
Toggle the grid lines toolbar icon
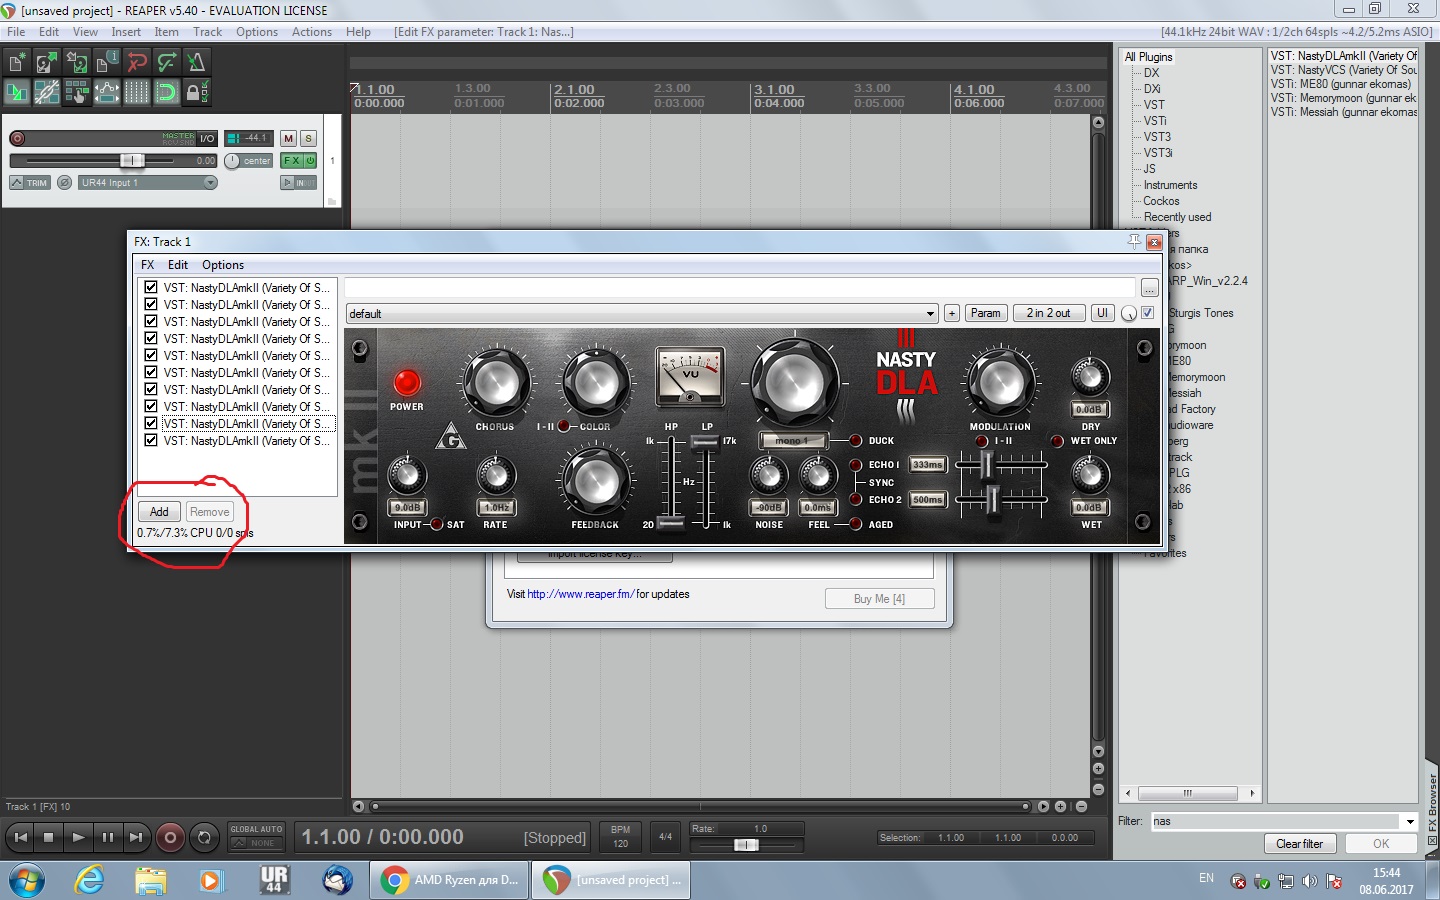point(137,93)
